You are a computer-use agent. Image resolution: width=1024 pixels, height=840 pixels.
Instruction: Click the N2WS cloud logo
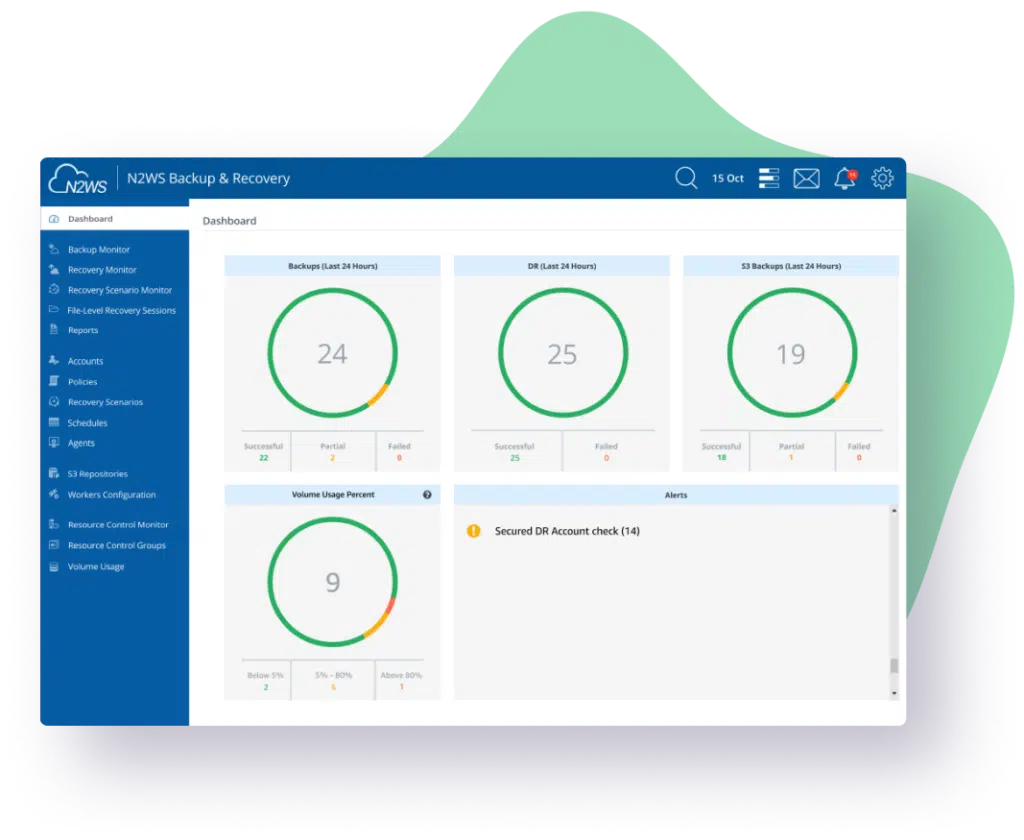tap(78, 178)
